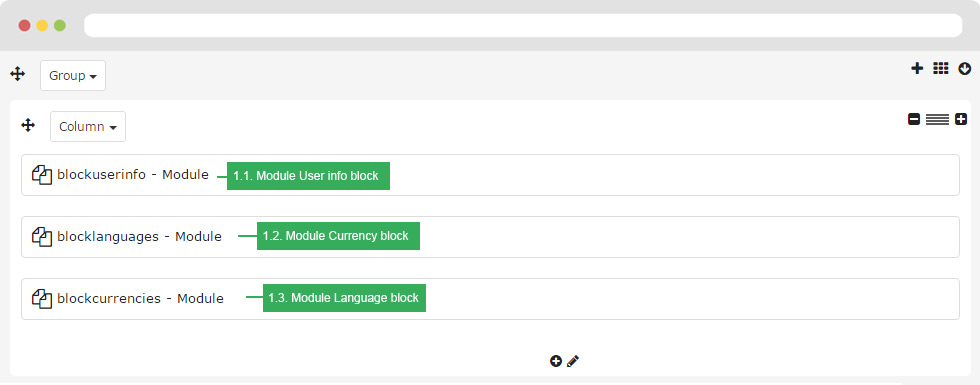The width and height of the screenshot is (980, 385).
Task: Click the plus icon in Group toolbar
Action: [x=917, y=69]
